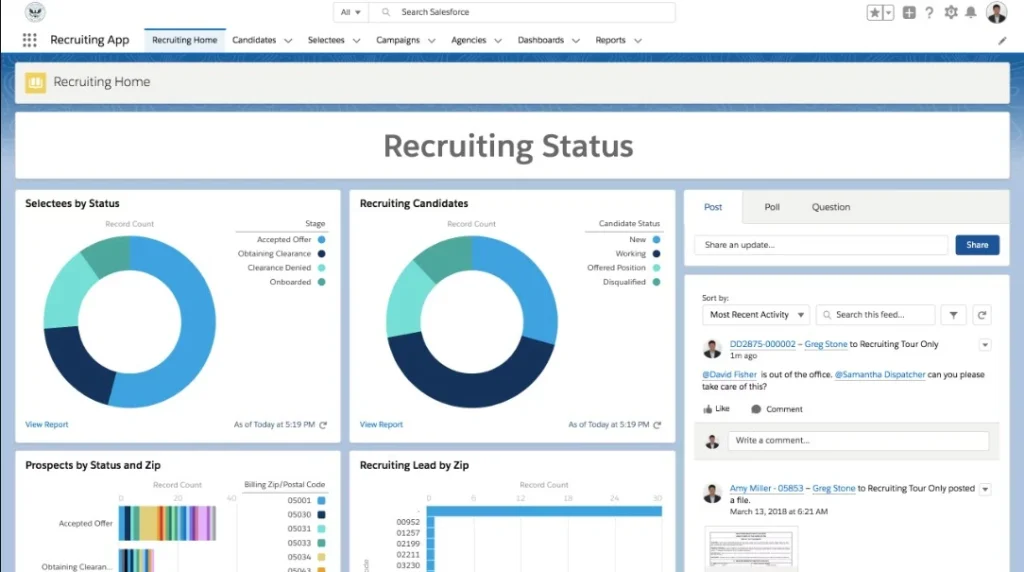The height and width of the screenshot is (572, 1024).
Task: Refresh the Chatter feed
Action: [982, 315]
